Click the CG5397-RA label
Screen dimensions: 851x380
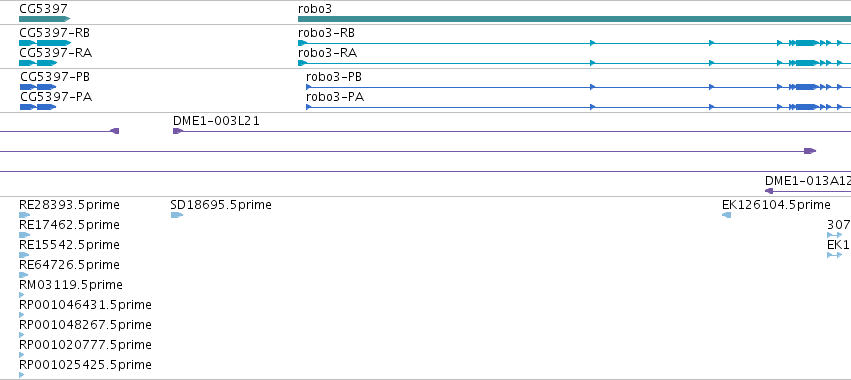[x=55, y=53]
